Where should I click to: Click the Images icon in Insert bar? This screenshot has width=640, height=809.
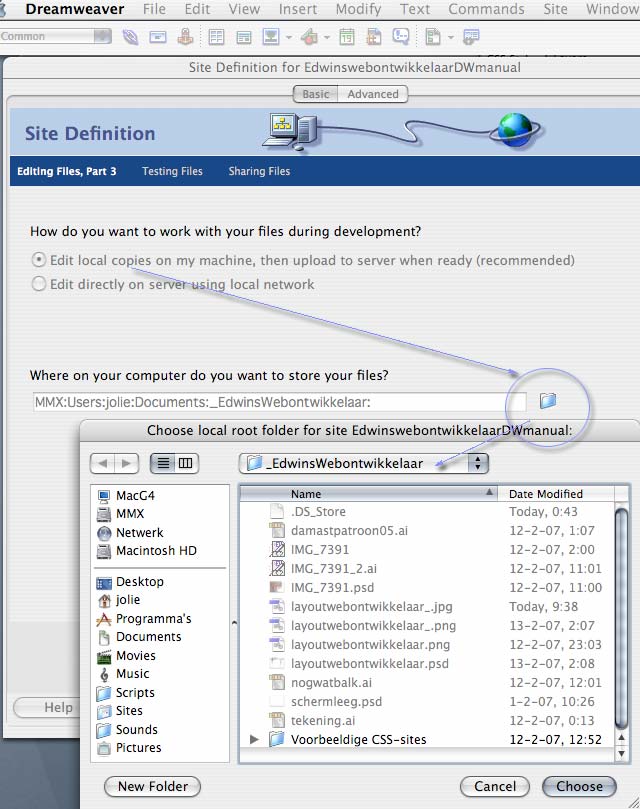[x=270, y=37]
